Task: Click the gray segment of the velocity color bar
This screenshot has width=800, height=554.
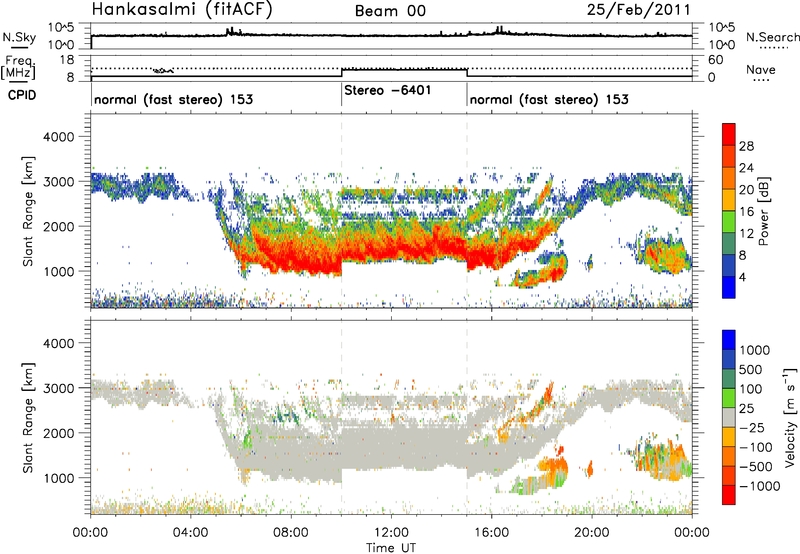Action: [x=729, y=418]
